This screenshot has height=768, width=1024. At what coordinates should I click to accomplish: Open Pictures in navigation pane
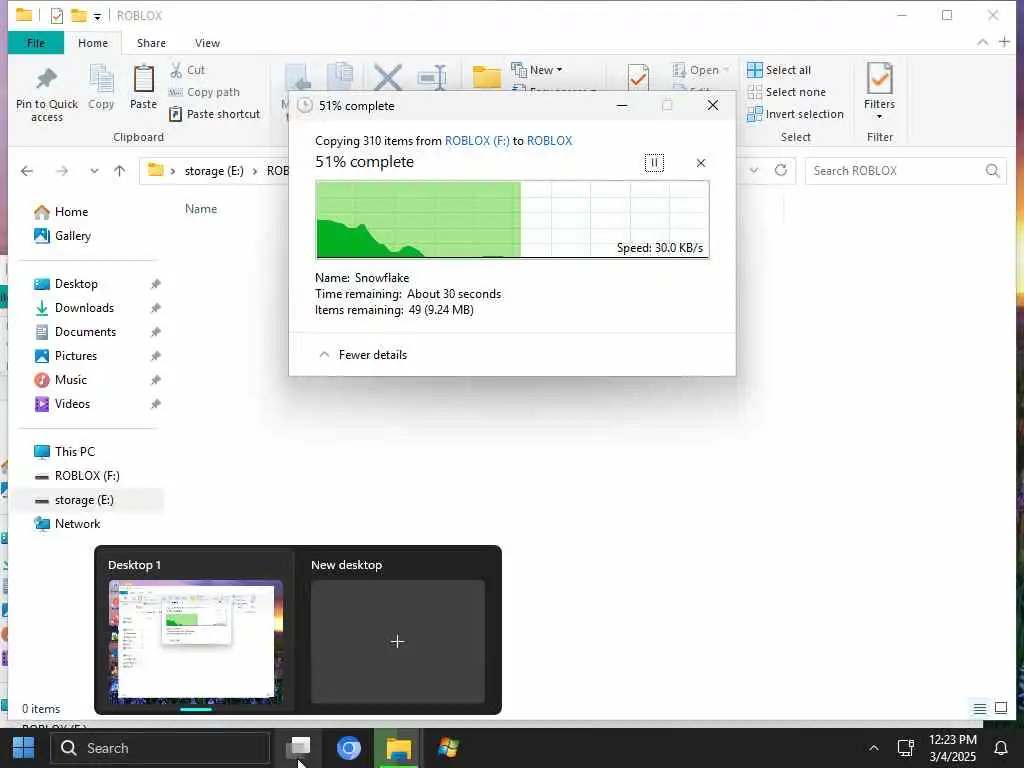[x=66, y=356]
